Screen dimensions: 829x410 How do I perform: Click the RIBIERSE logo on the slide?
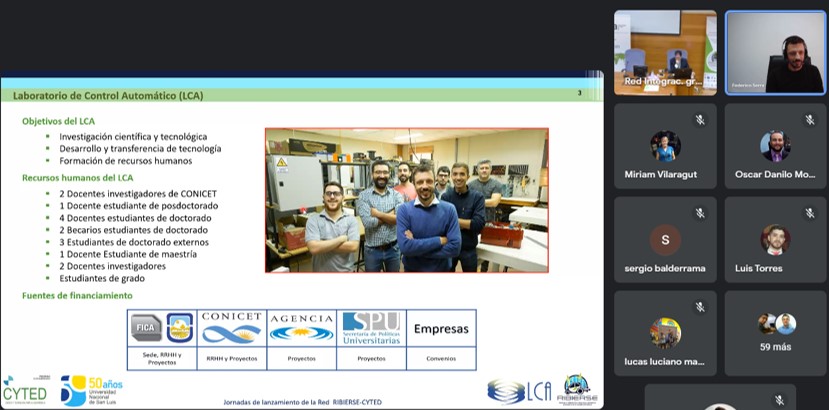[577, 389]
